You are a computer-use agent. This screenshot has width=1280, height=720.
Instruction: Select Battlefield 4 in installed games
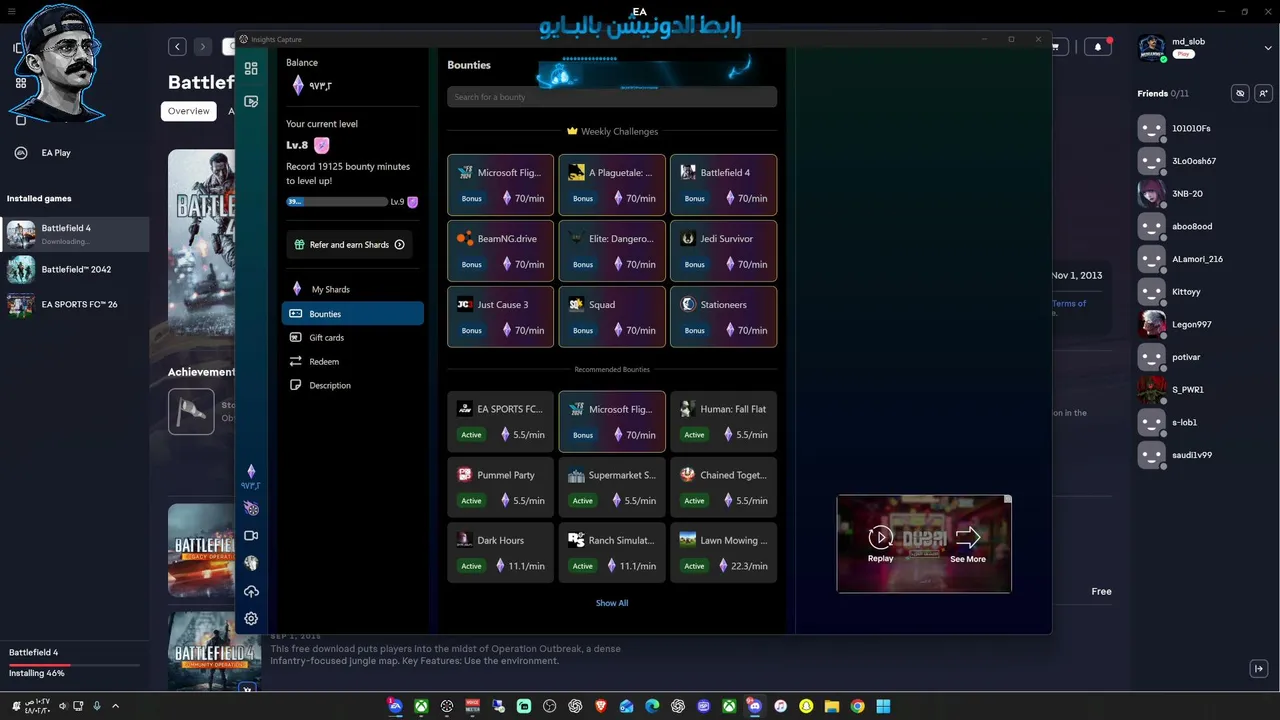[x=75, y=234]
